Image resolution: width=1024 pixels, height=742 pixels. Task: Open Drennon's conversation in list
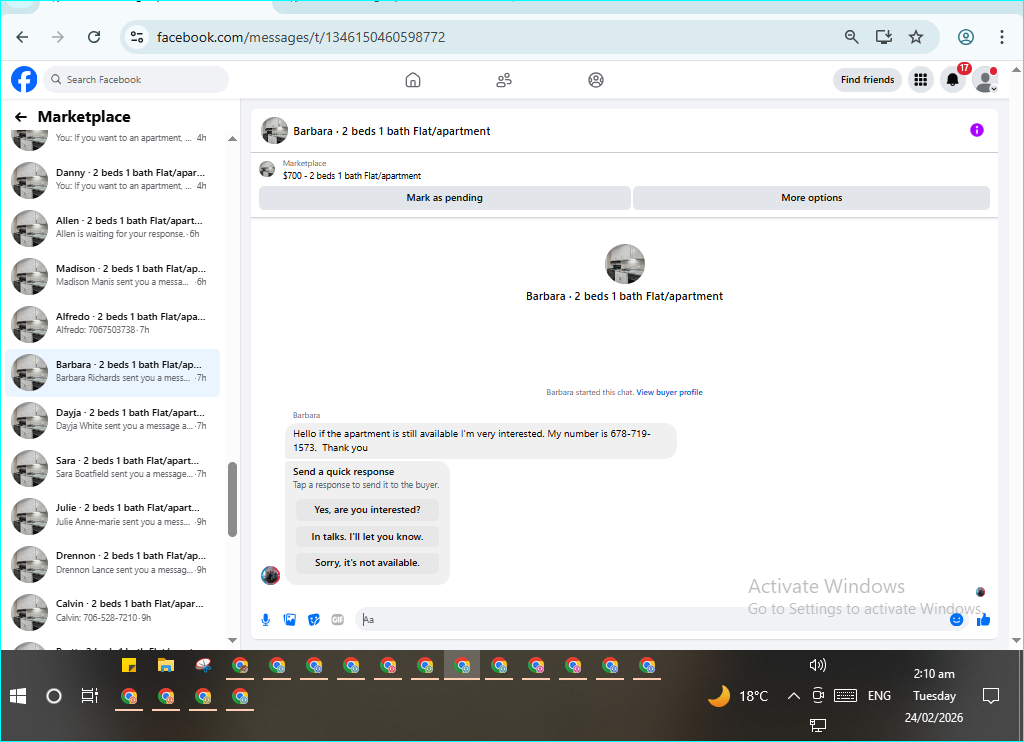click(112, 563)
